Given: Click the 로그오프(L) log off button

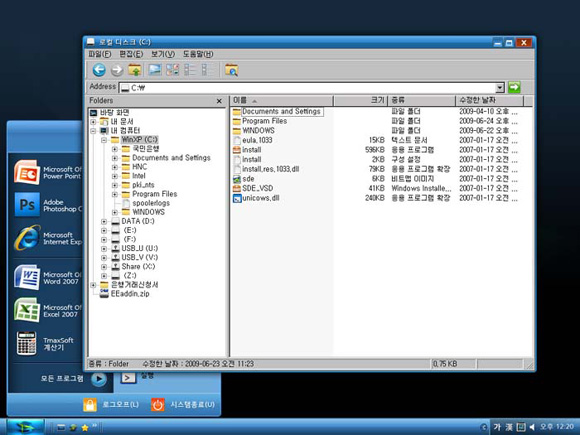Looking at the screenshot, I should [111, 404].
